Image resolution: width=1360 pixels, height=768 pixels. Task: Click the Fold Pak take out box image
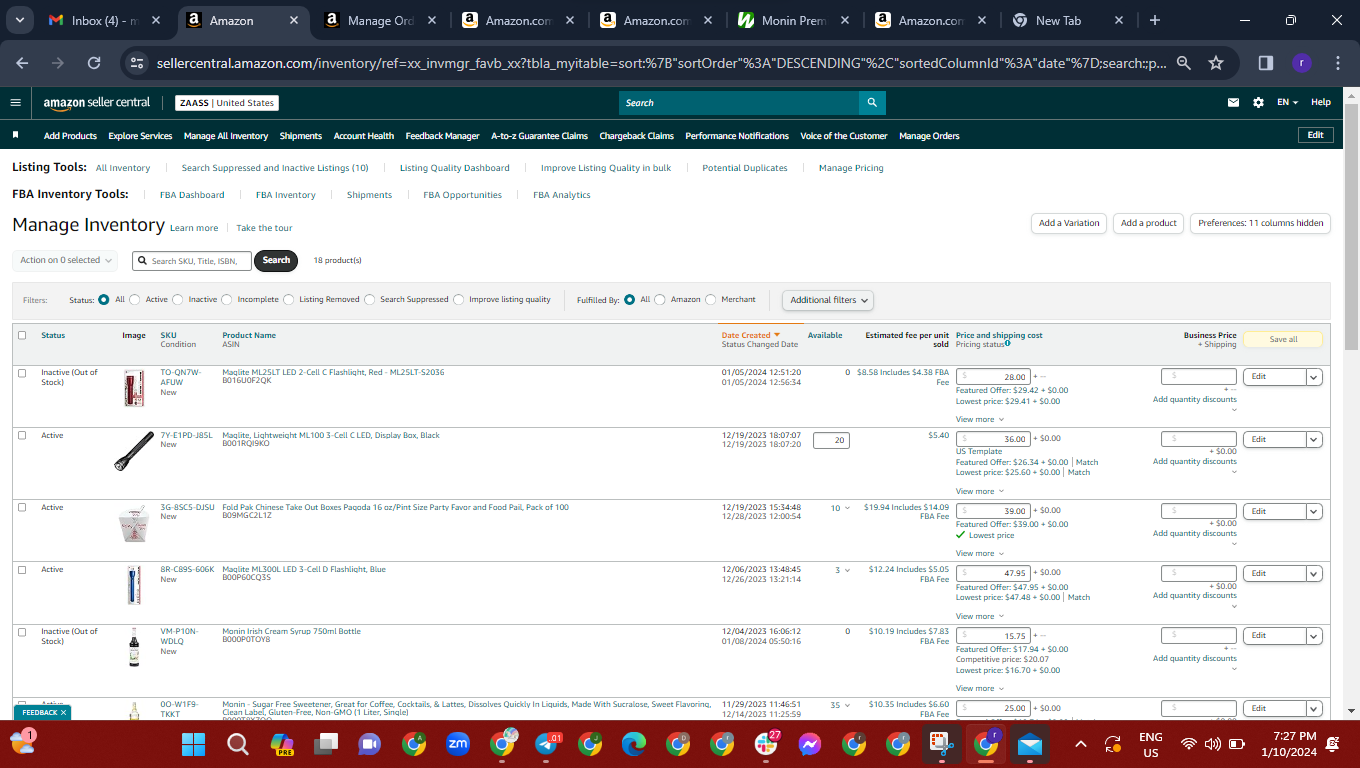(x=133, y=524)
